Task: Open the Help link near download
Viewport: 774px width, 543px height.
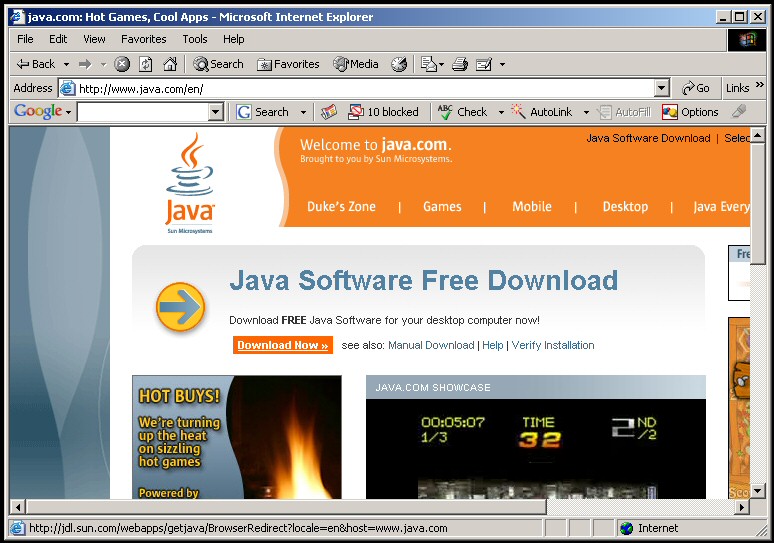Action: coord(493,345)
